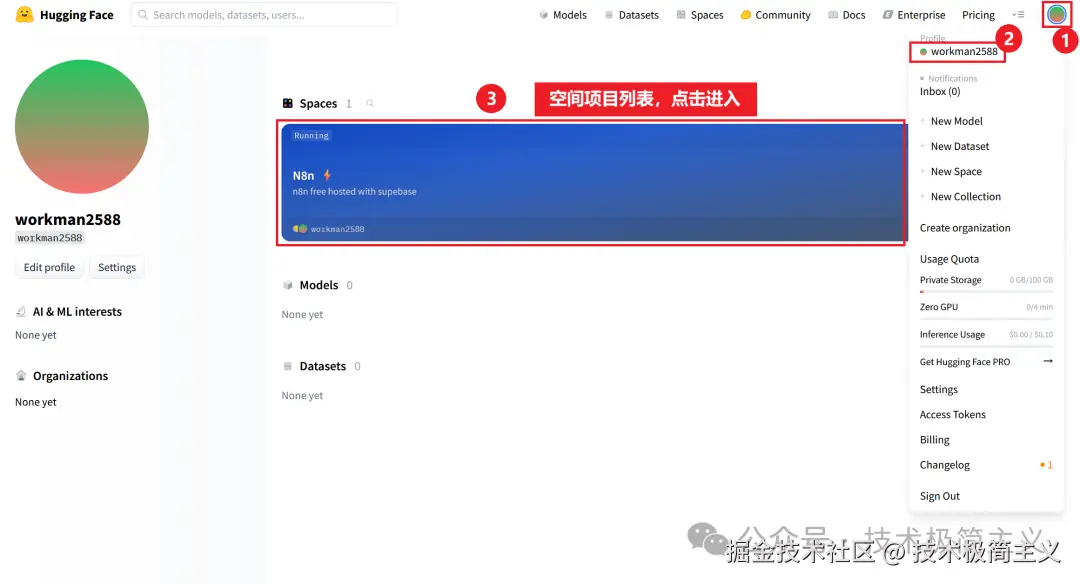Click the Hugging Face logo emoji

(x=24, y=14)
